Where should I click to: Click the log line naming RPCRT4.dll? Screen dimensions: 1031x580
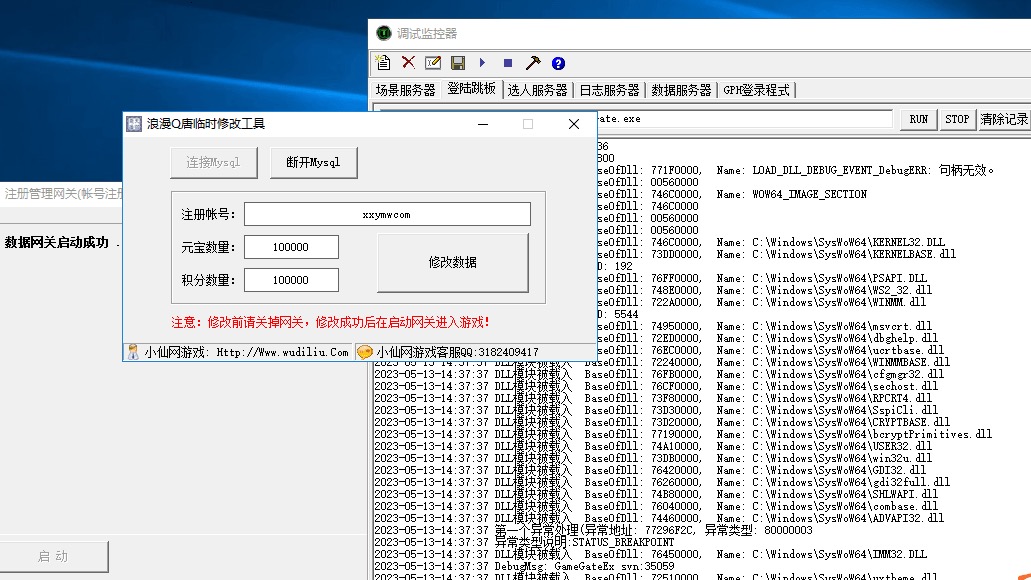[x=653, y=398]
